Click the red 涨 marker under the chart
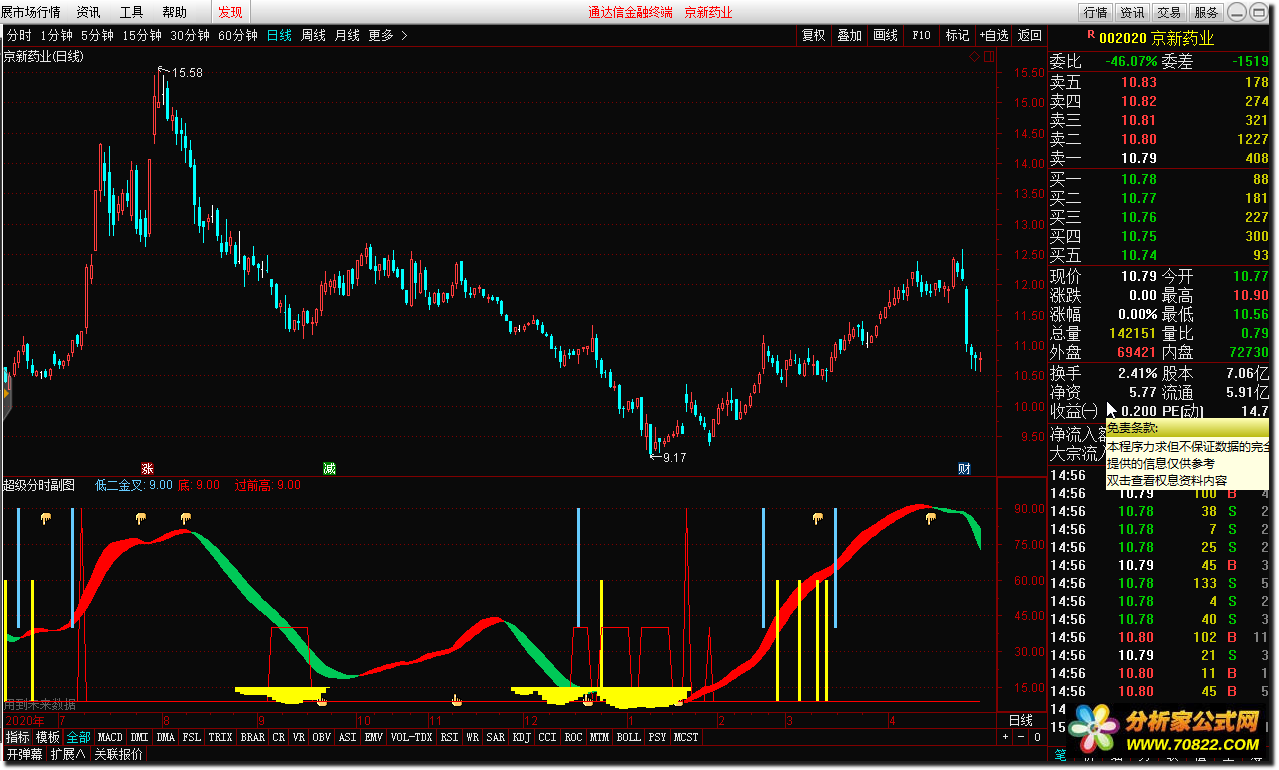The height and width of the screenshot is (770, 1279). [x=147, y=468]
